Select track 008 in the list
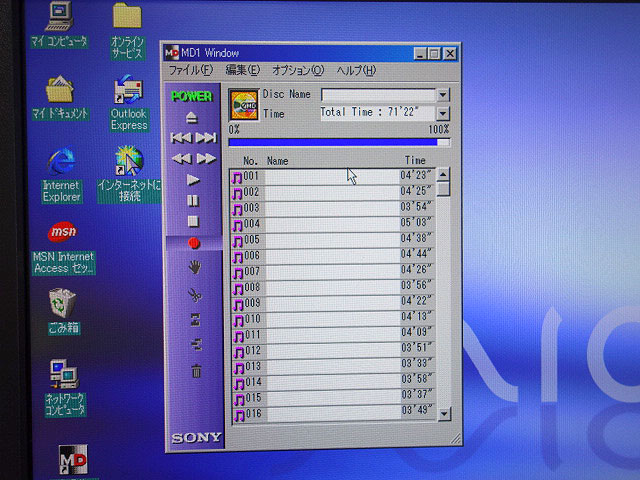 pos(333,287)
